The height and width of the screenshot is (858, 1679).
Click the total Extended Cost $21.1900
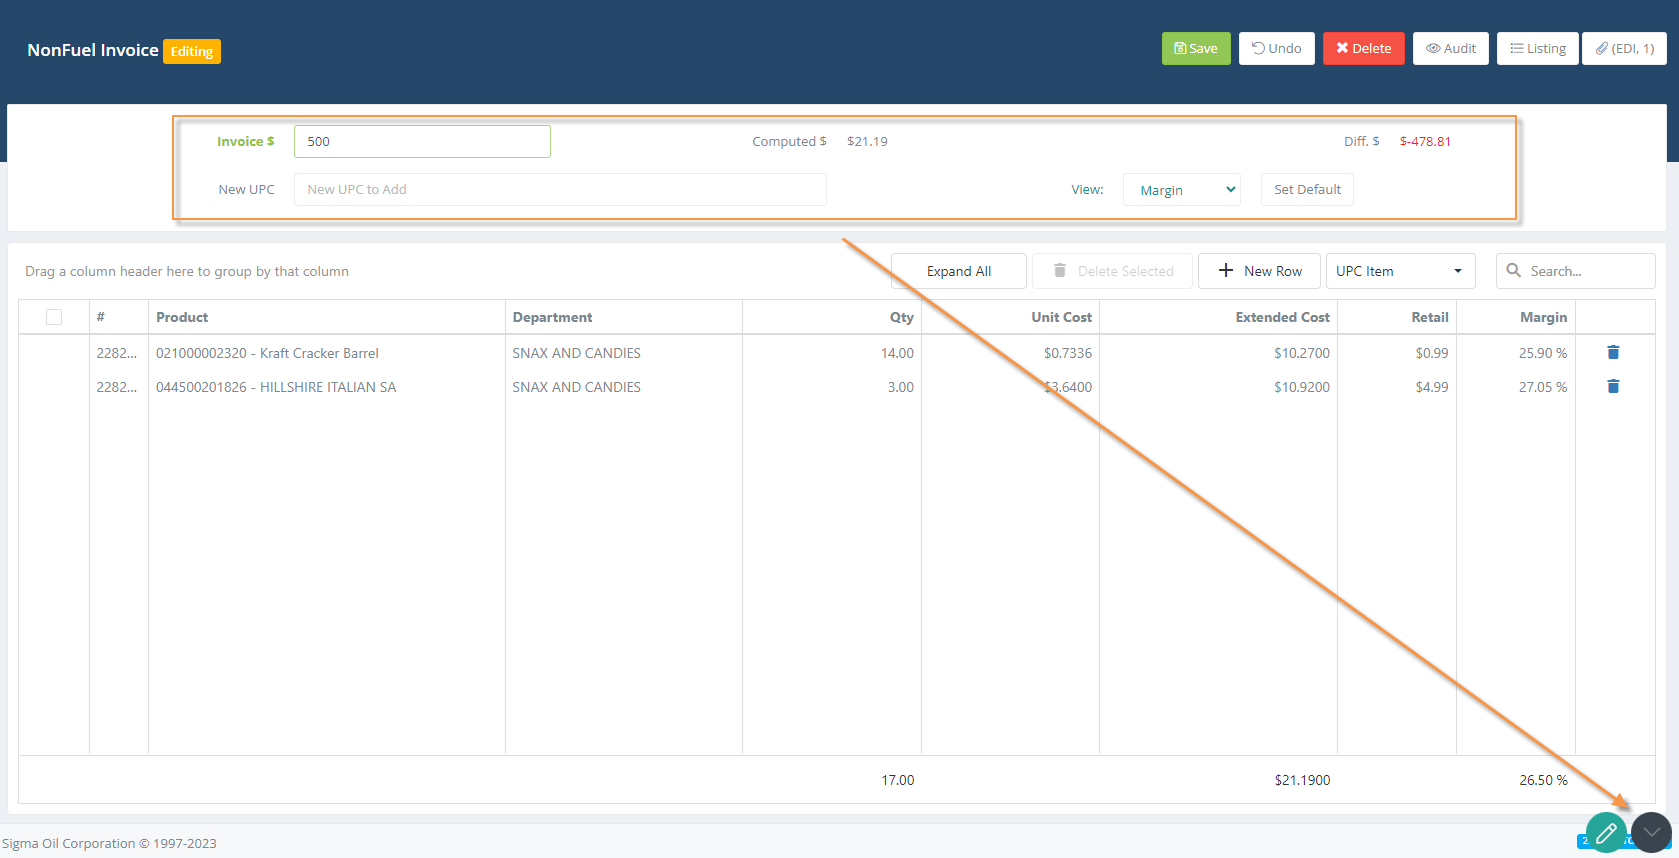tap(1302, 780)
